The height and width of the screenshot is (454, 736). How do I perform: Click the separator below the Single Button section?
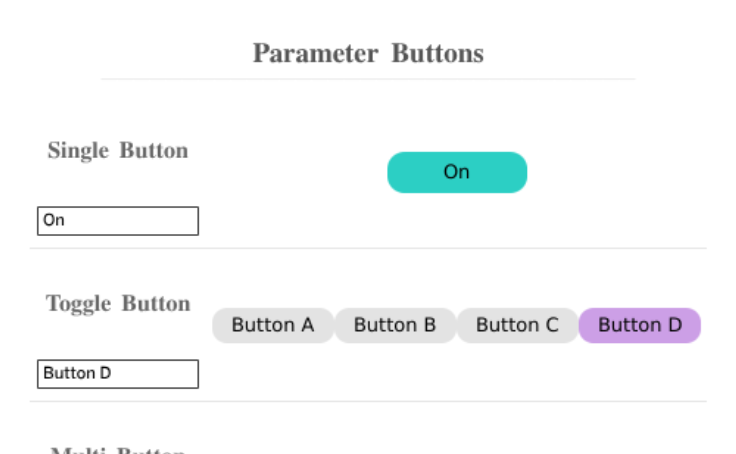[x=368, y=248]
